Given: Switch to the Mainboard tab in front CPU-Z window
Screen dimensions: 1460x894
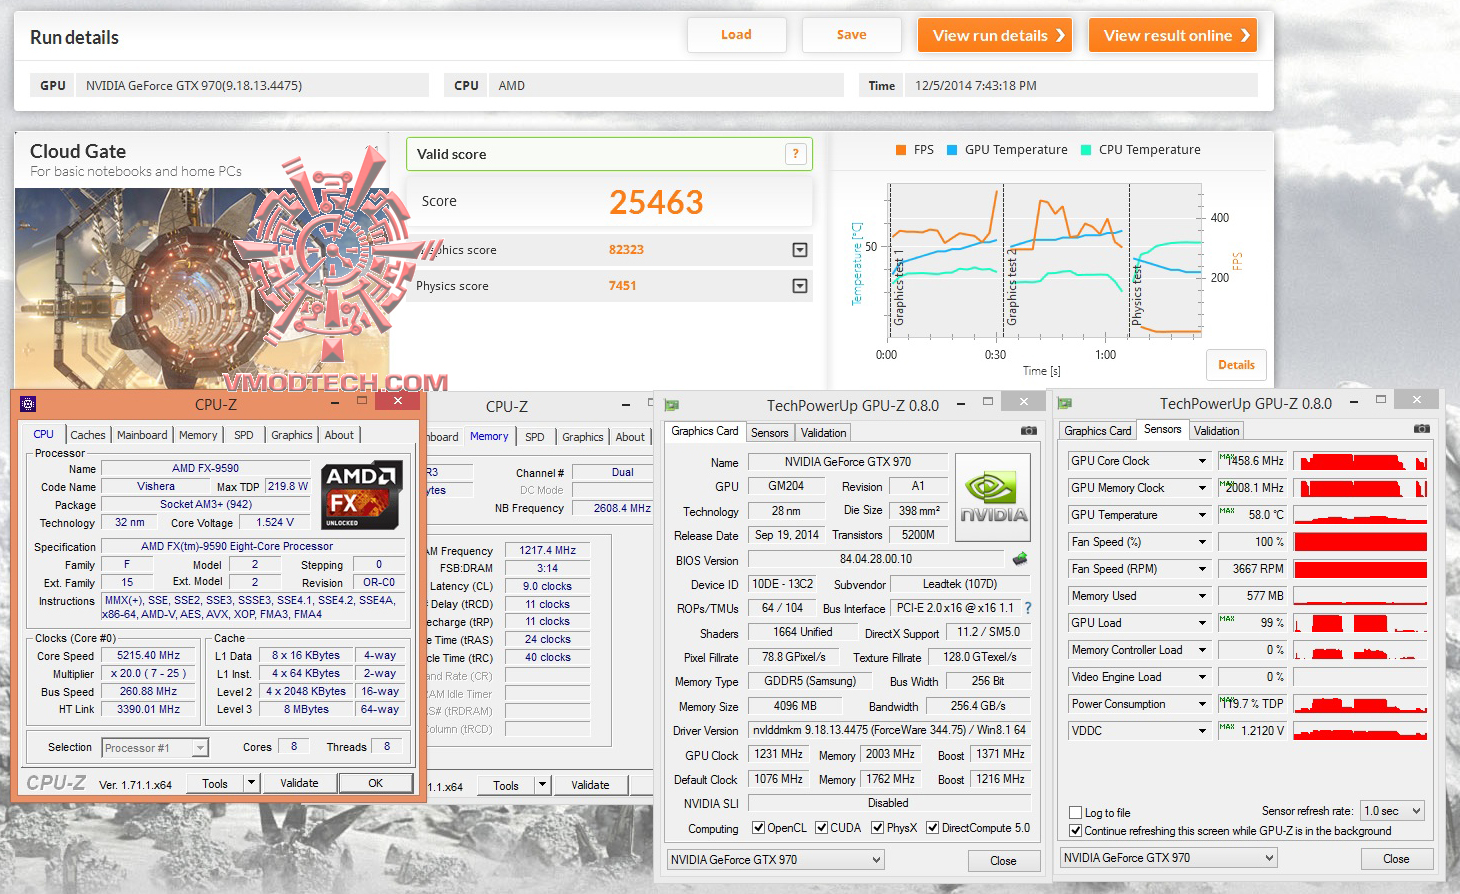Looking at the screenshot, I should click(x=142, y=435).
